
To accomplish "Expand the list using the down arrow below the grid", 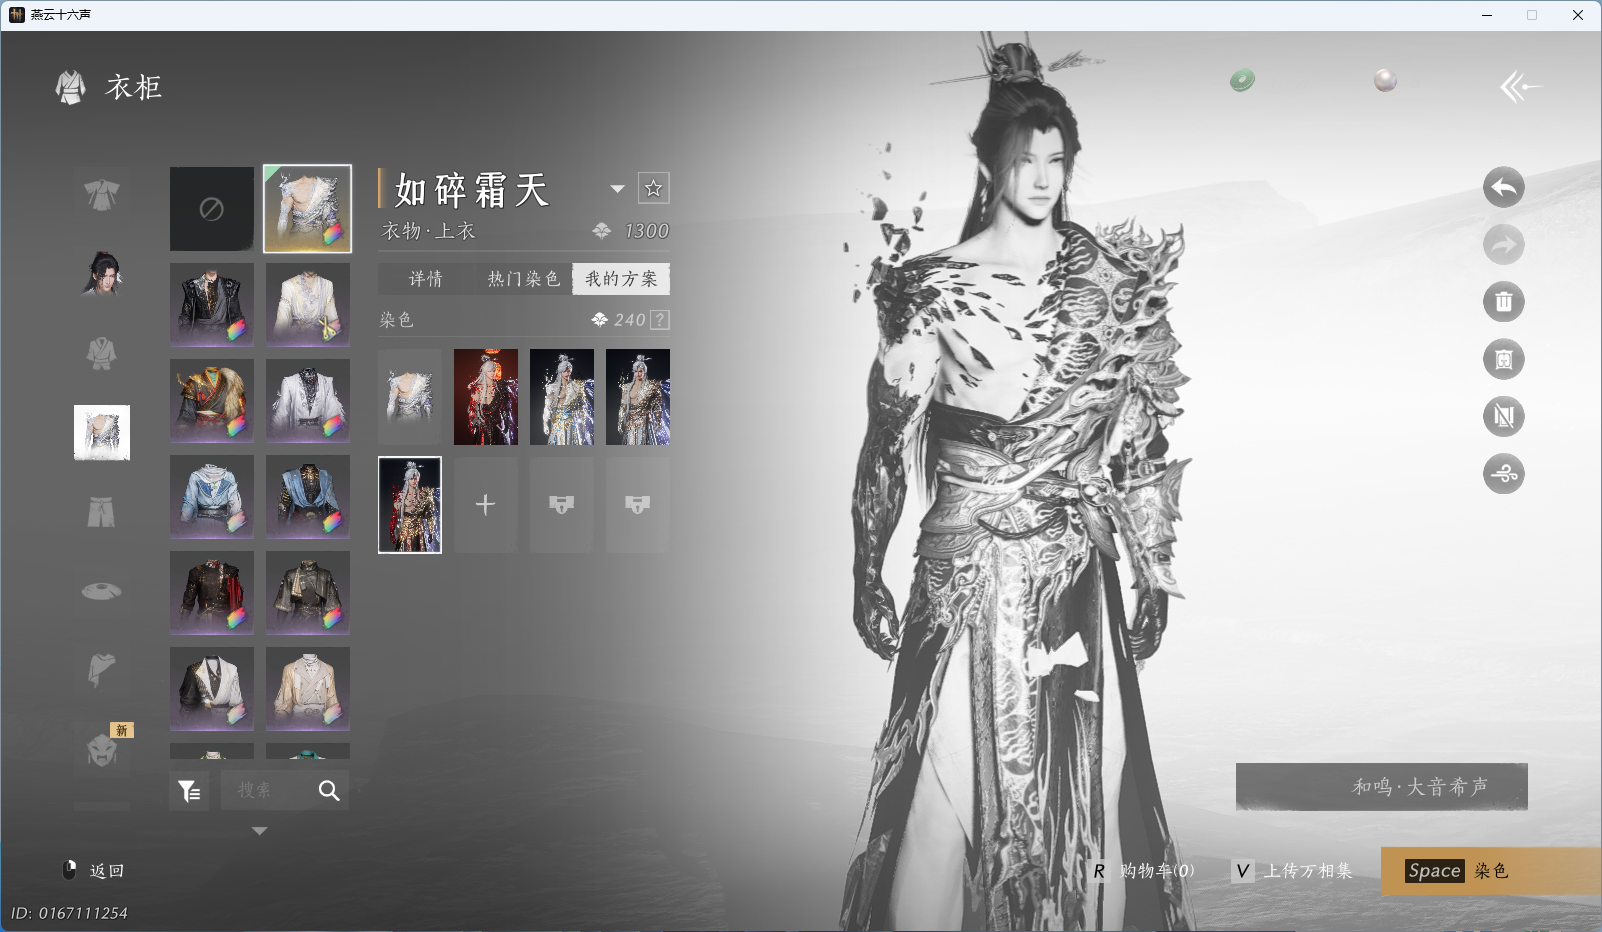I will [259, 830].
